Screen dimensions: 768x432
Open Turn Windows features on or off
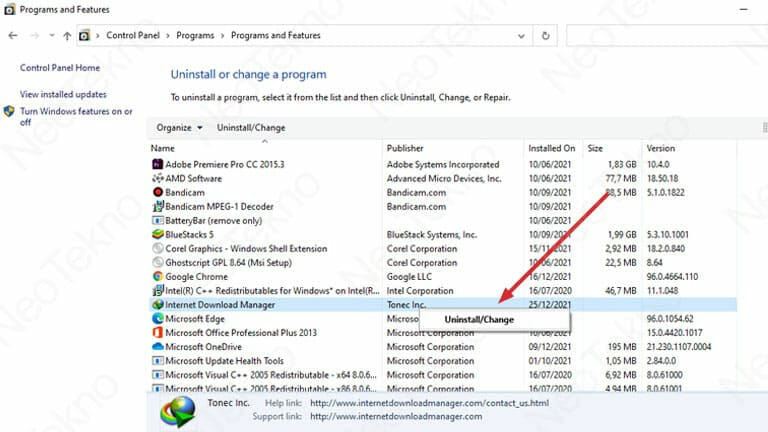pos(76,117)
